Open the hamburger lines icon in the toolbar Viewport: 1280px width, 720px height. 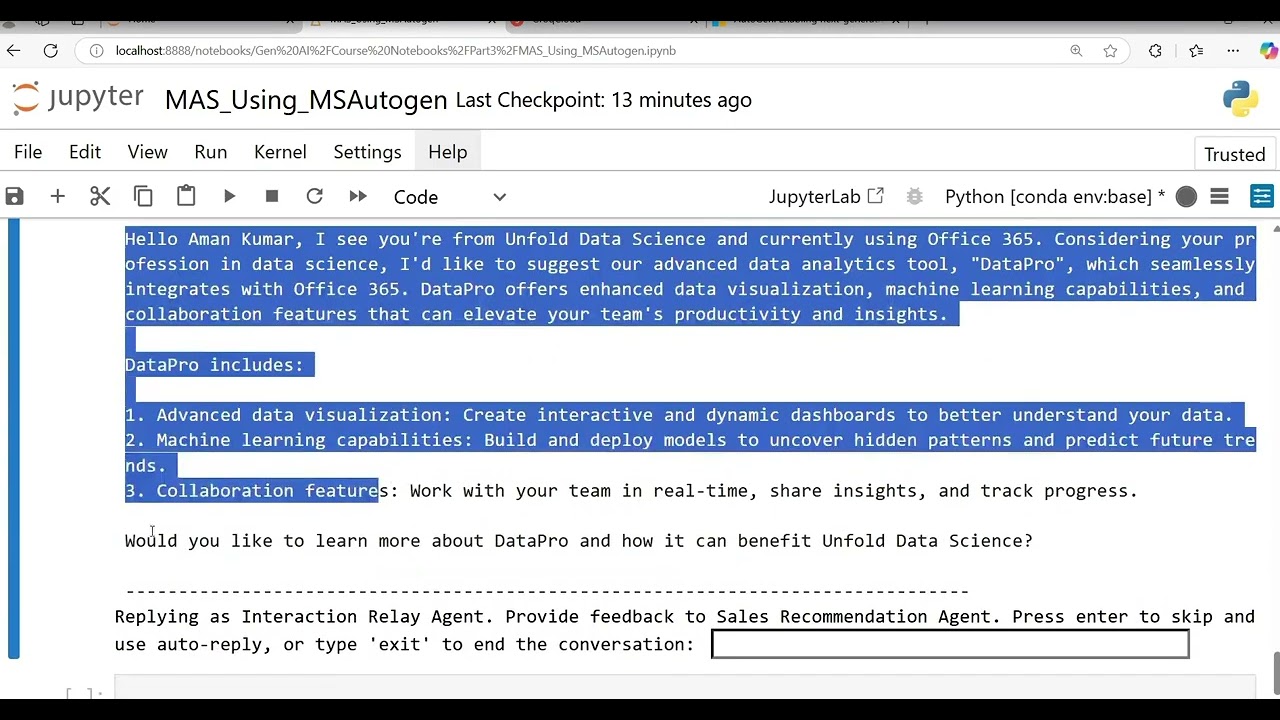pos(1219,196)
